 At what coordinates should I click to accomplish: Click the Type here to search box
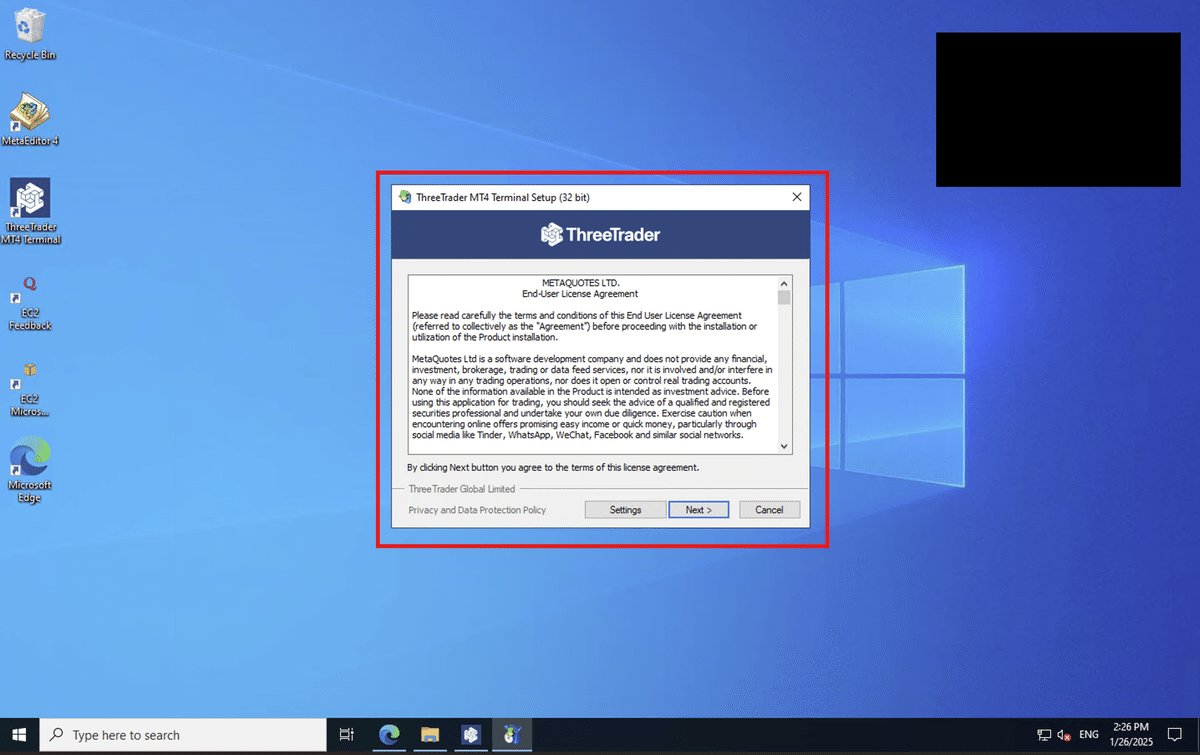(183, 735)
